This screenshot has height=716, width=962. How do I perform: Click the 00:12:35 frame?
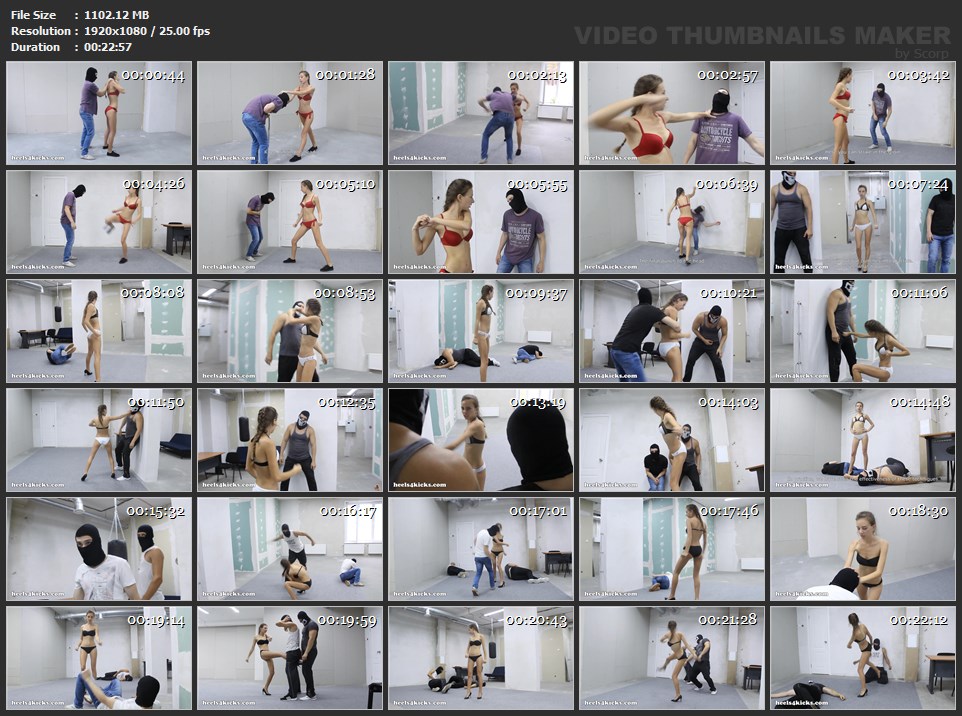pos(289,440)
